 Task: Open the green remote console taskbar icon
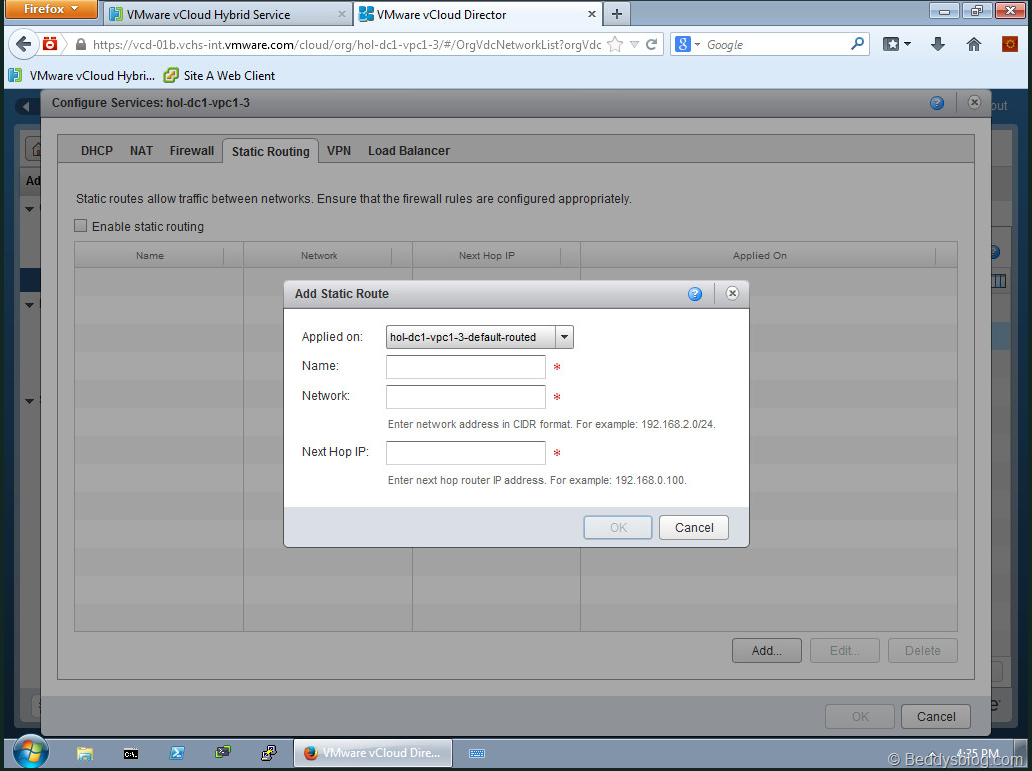[x=223, y=752]
